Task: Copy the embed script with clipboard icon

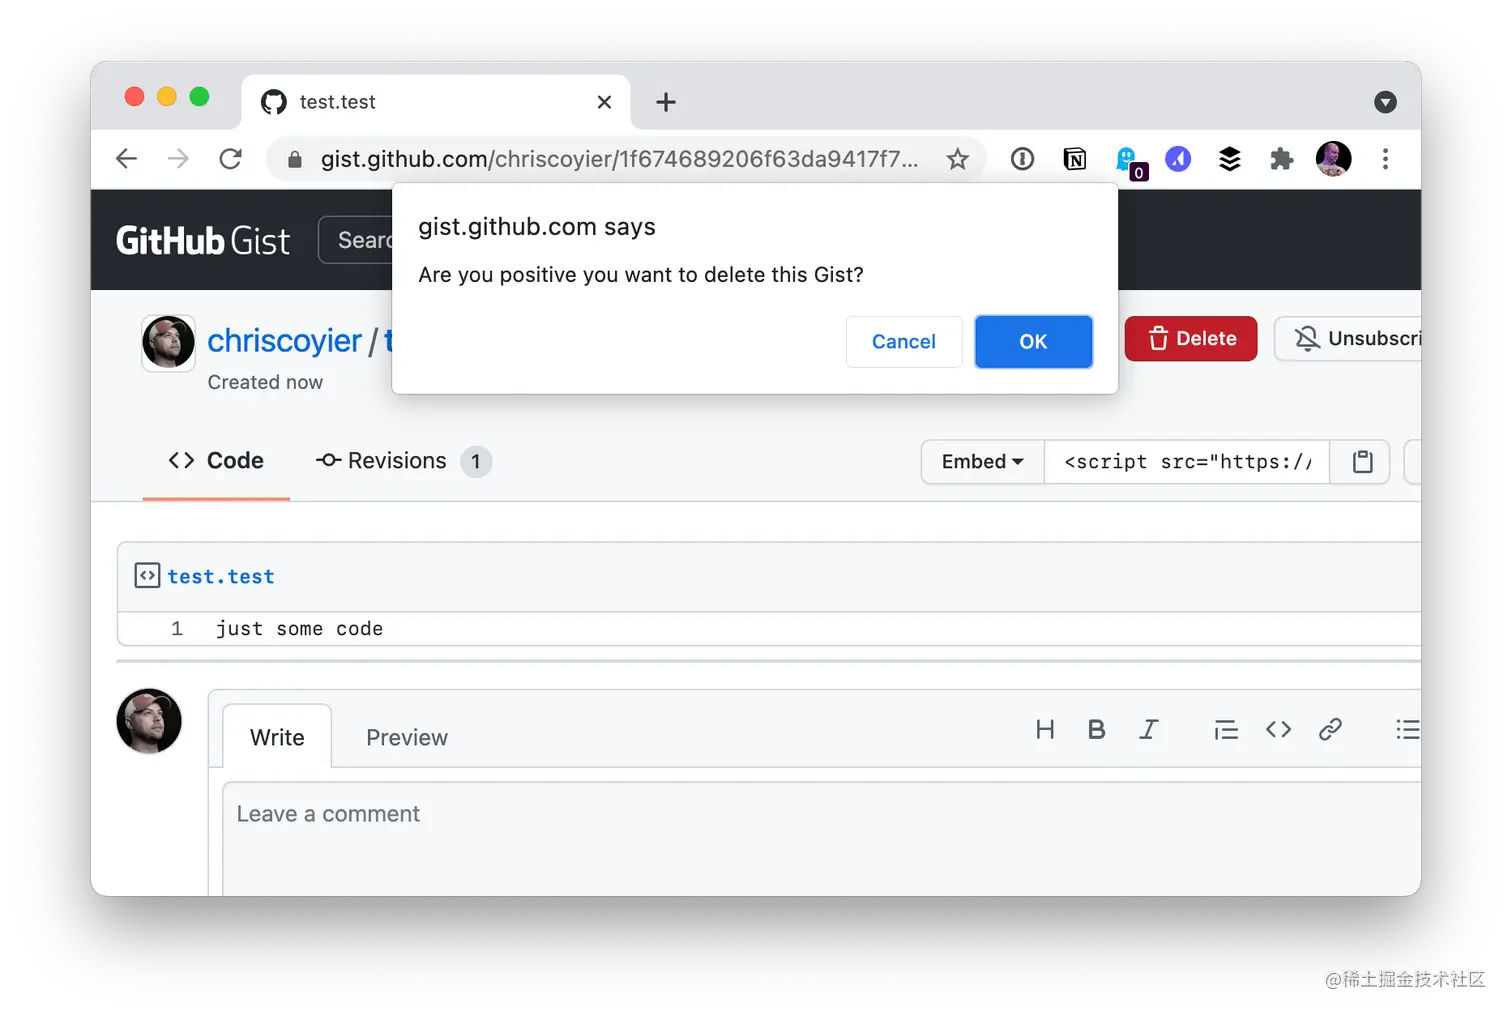Action: (x=1362, y=462)
